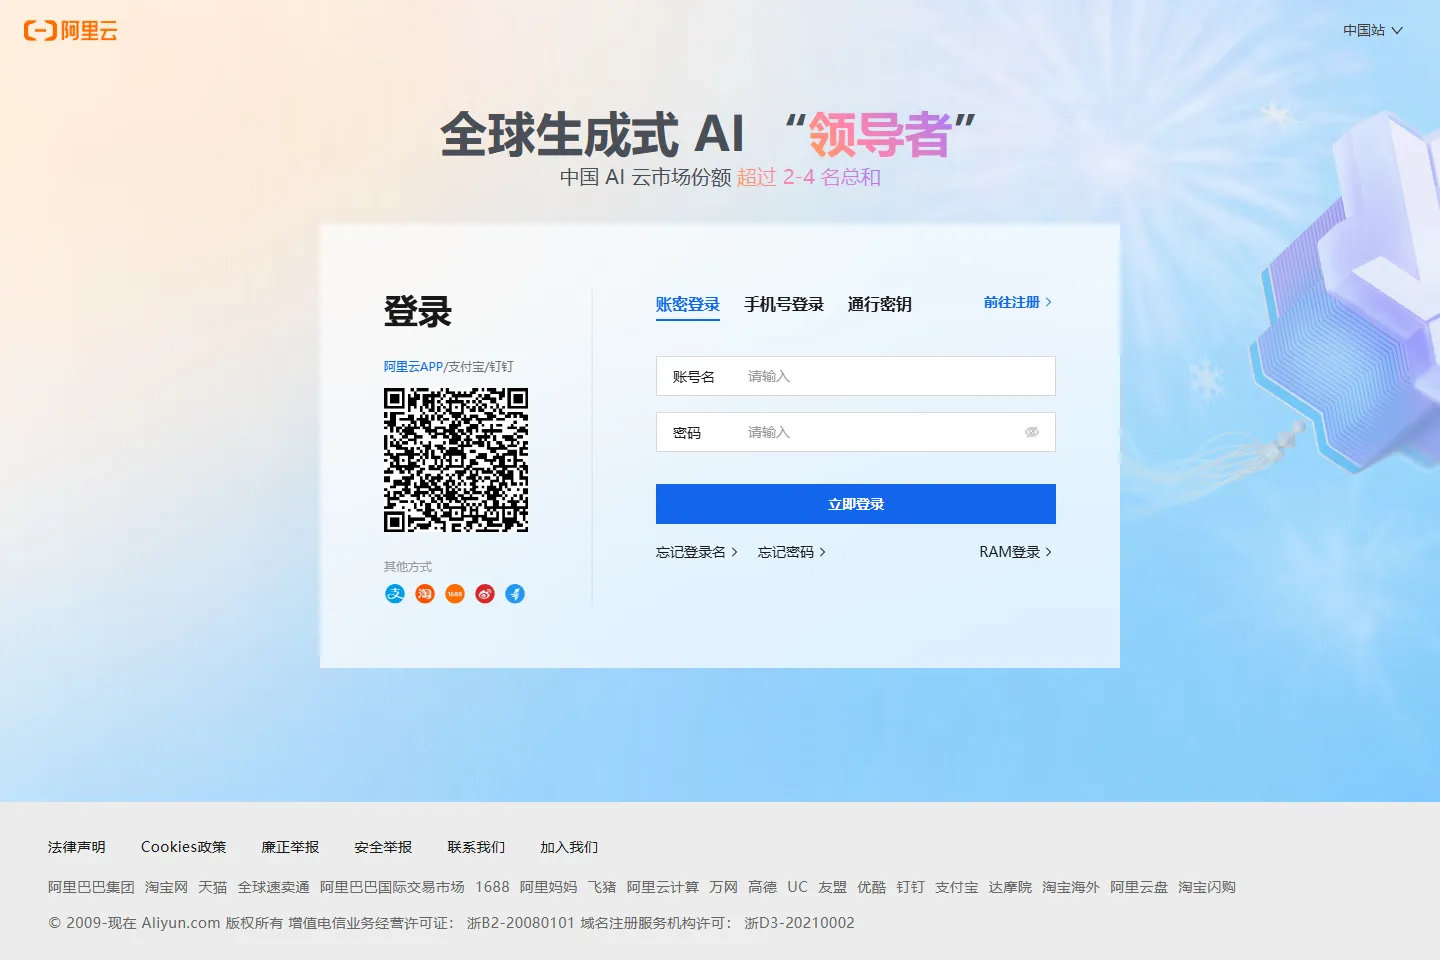Select the 通行密钥 tab
Screen dimensions: 1440x960
click(880, 304)
